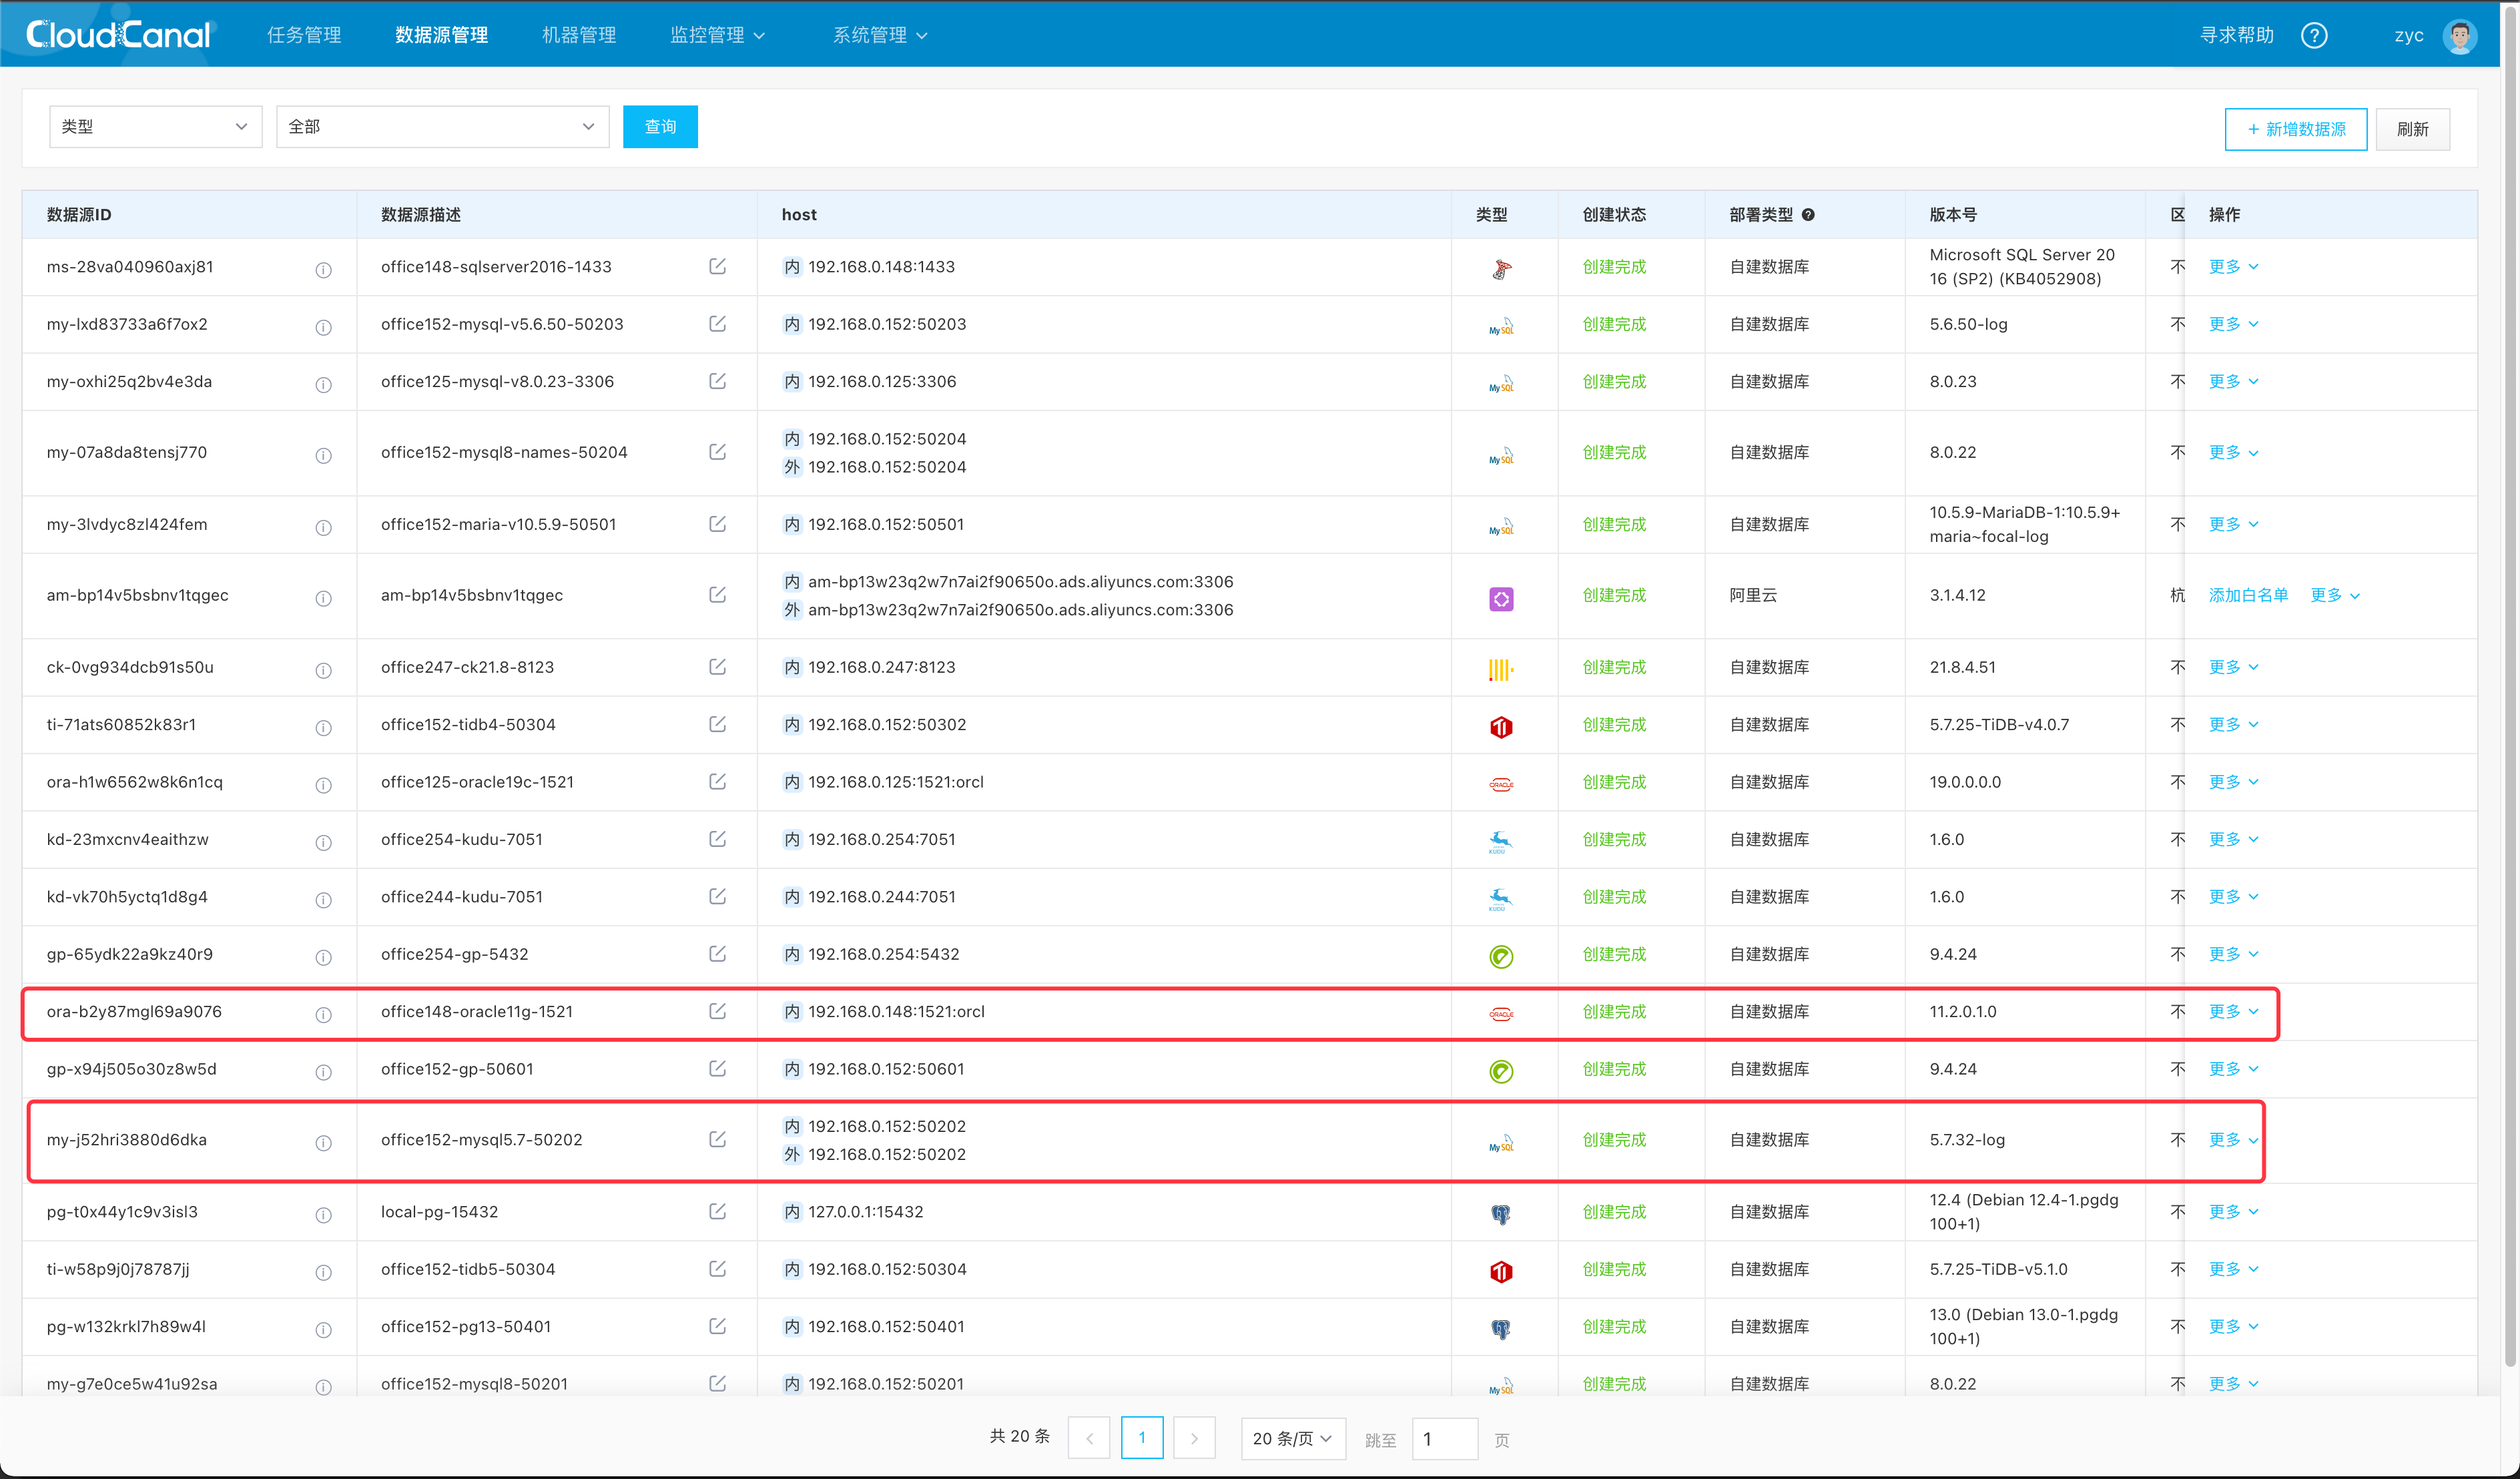
Task: Edit description of office152-pg13-50401
Action: [717, 1326]
